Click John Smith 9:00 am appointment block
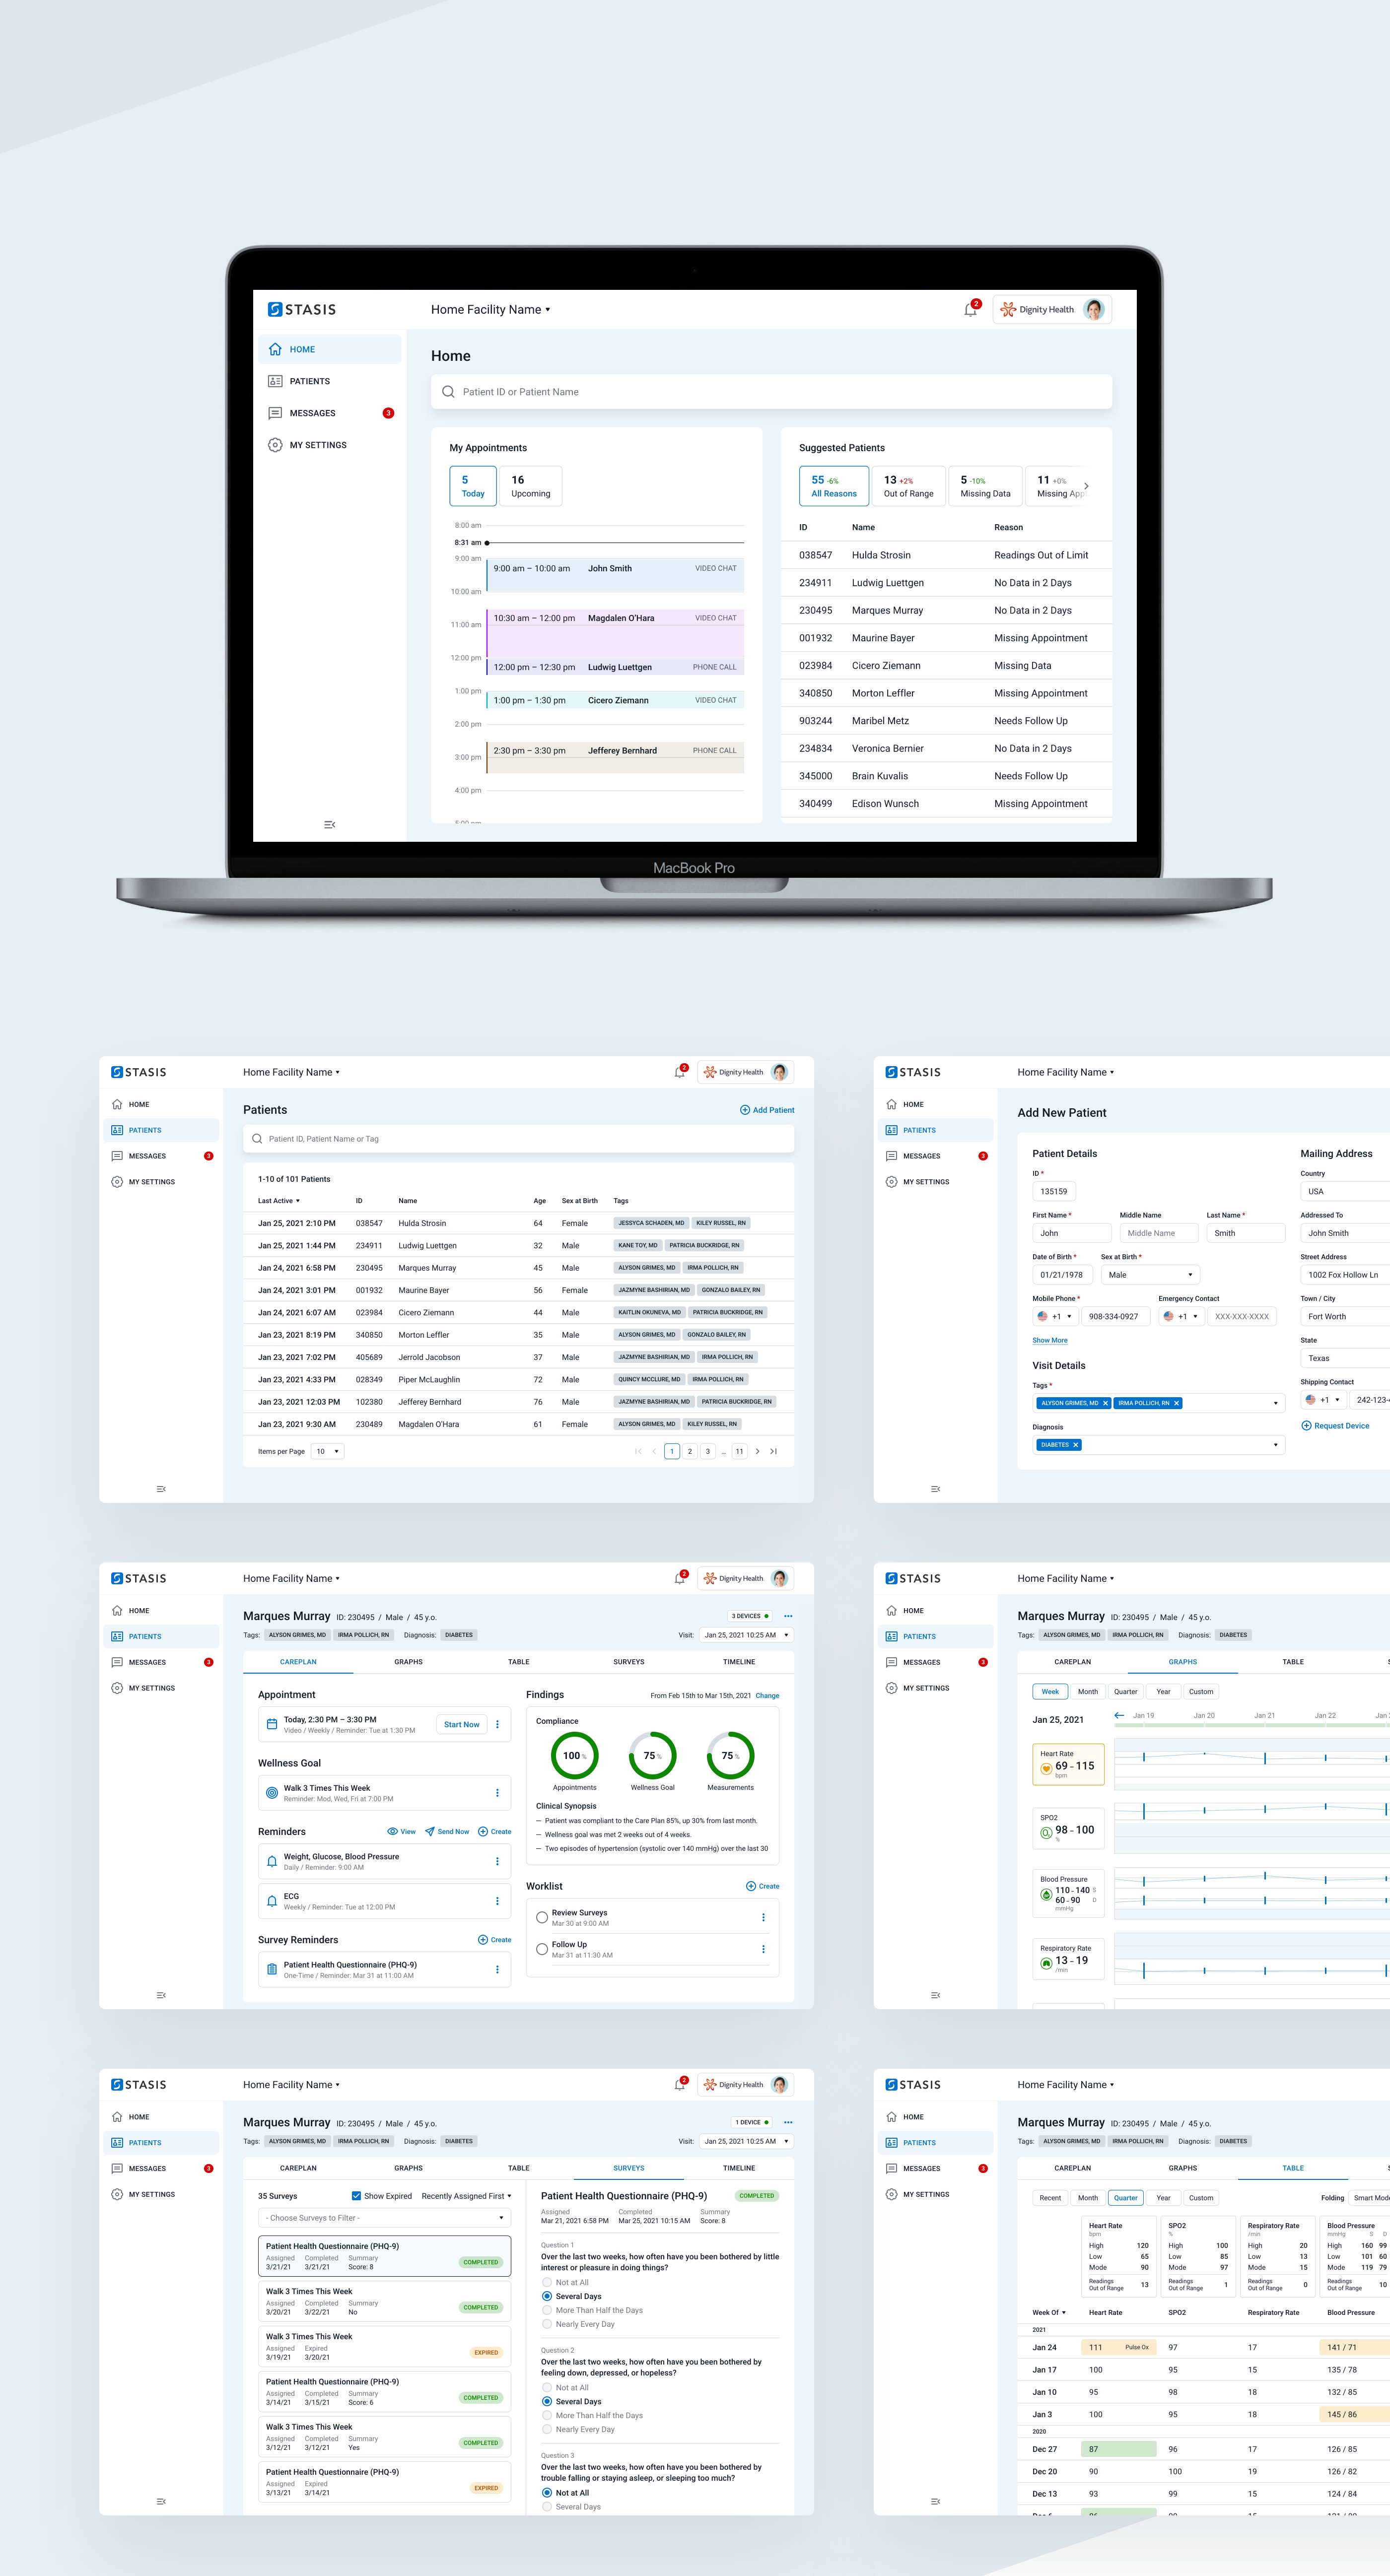 (615, 575)
